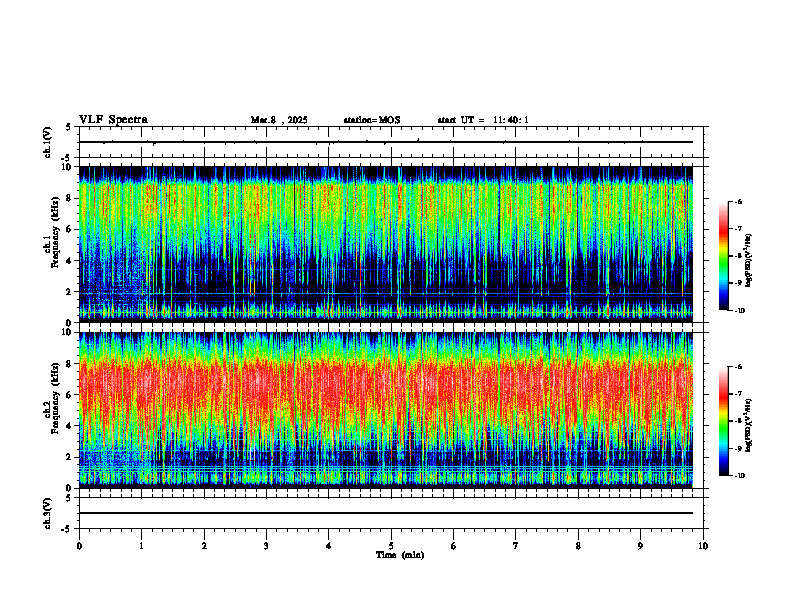Select the "start UT = 11:40: 1" text
The width and height of the screenshot is (792, 612).
pos(483,120)
